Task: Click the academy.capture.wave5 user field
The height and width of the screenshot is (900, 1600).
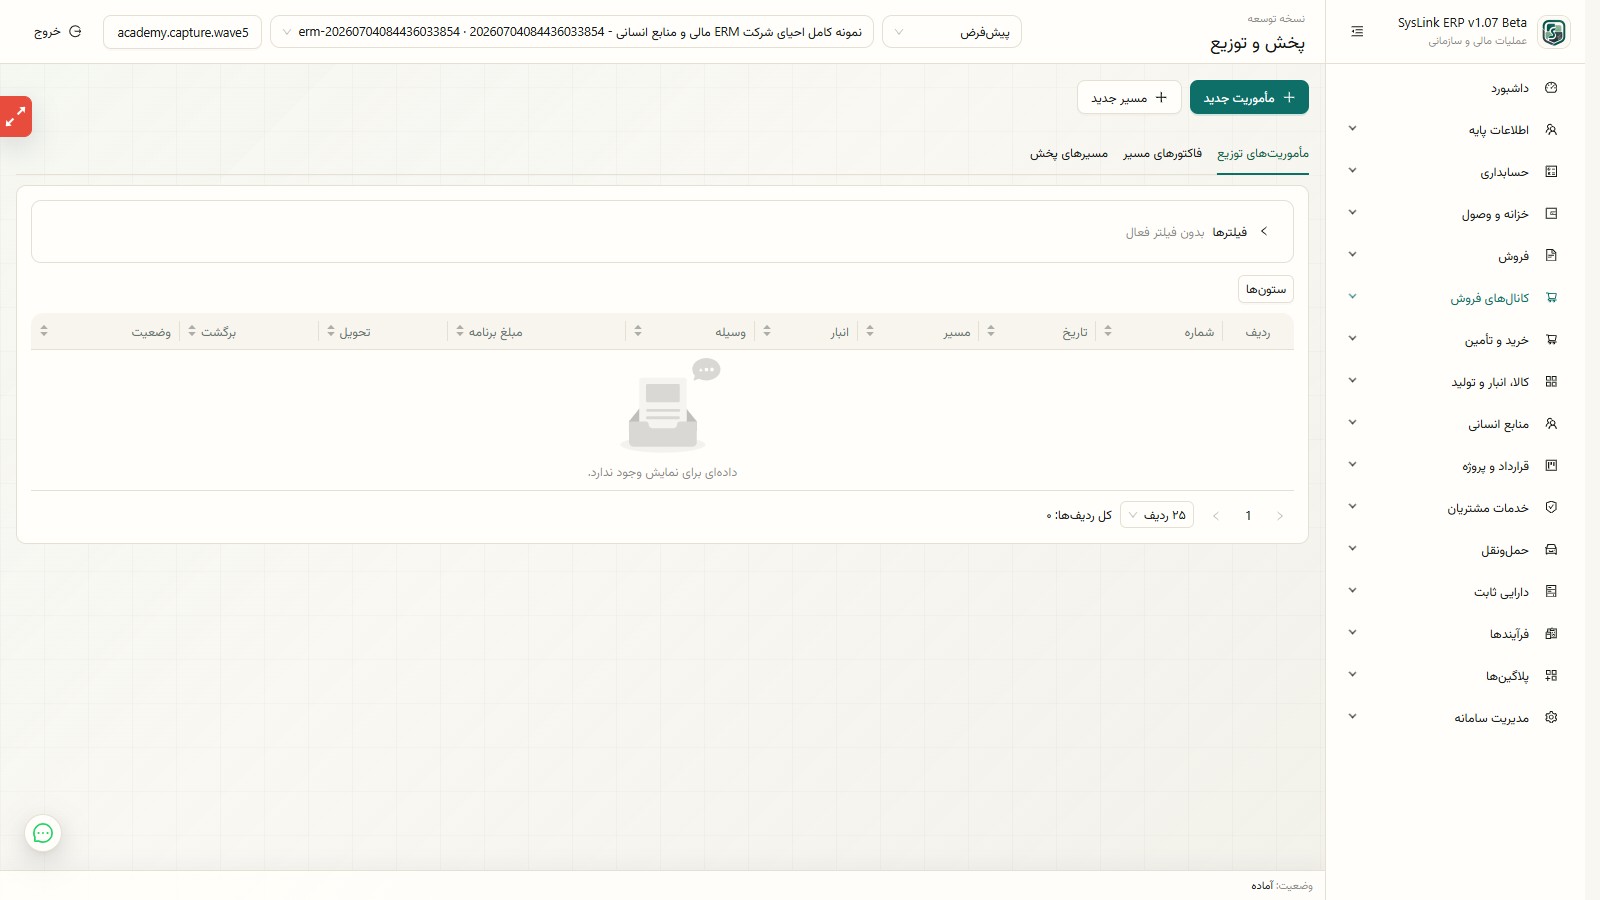Action: 183,32
